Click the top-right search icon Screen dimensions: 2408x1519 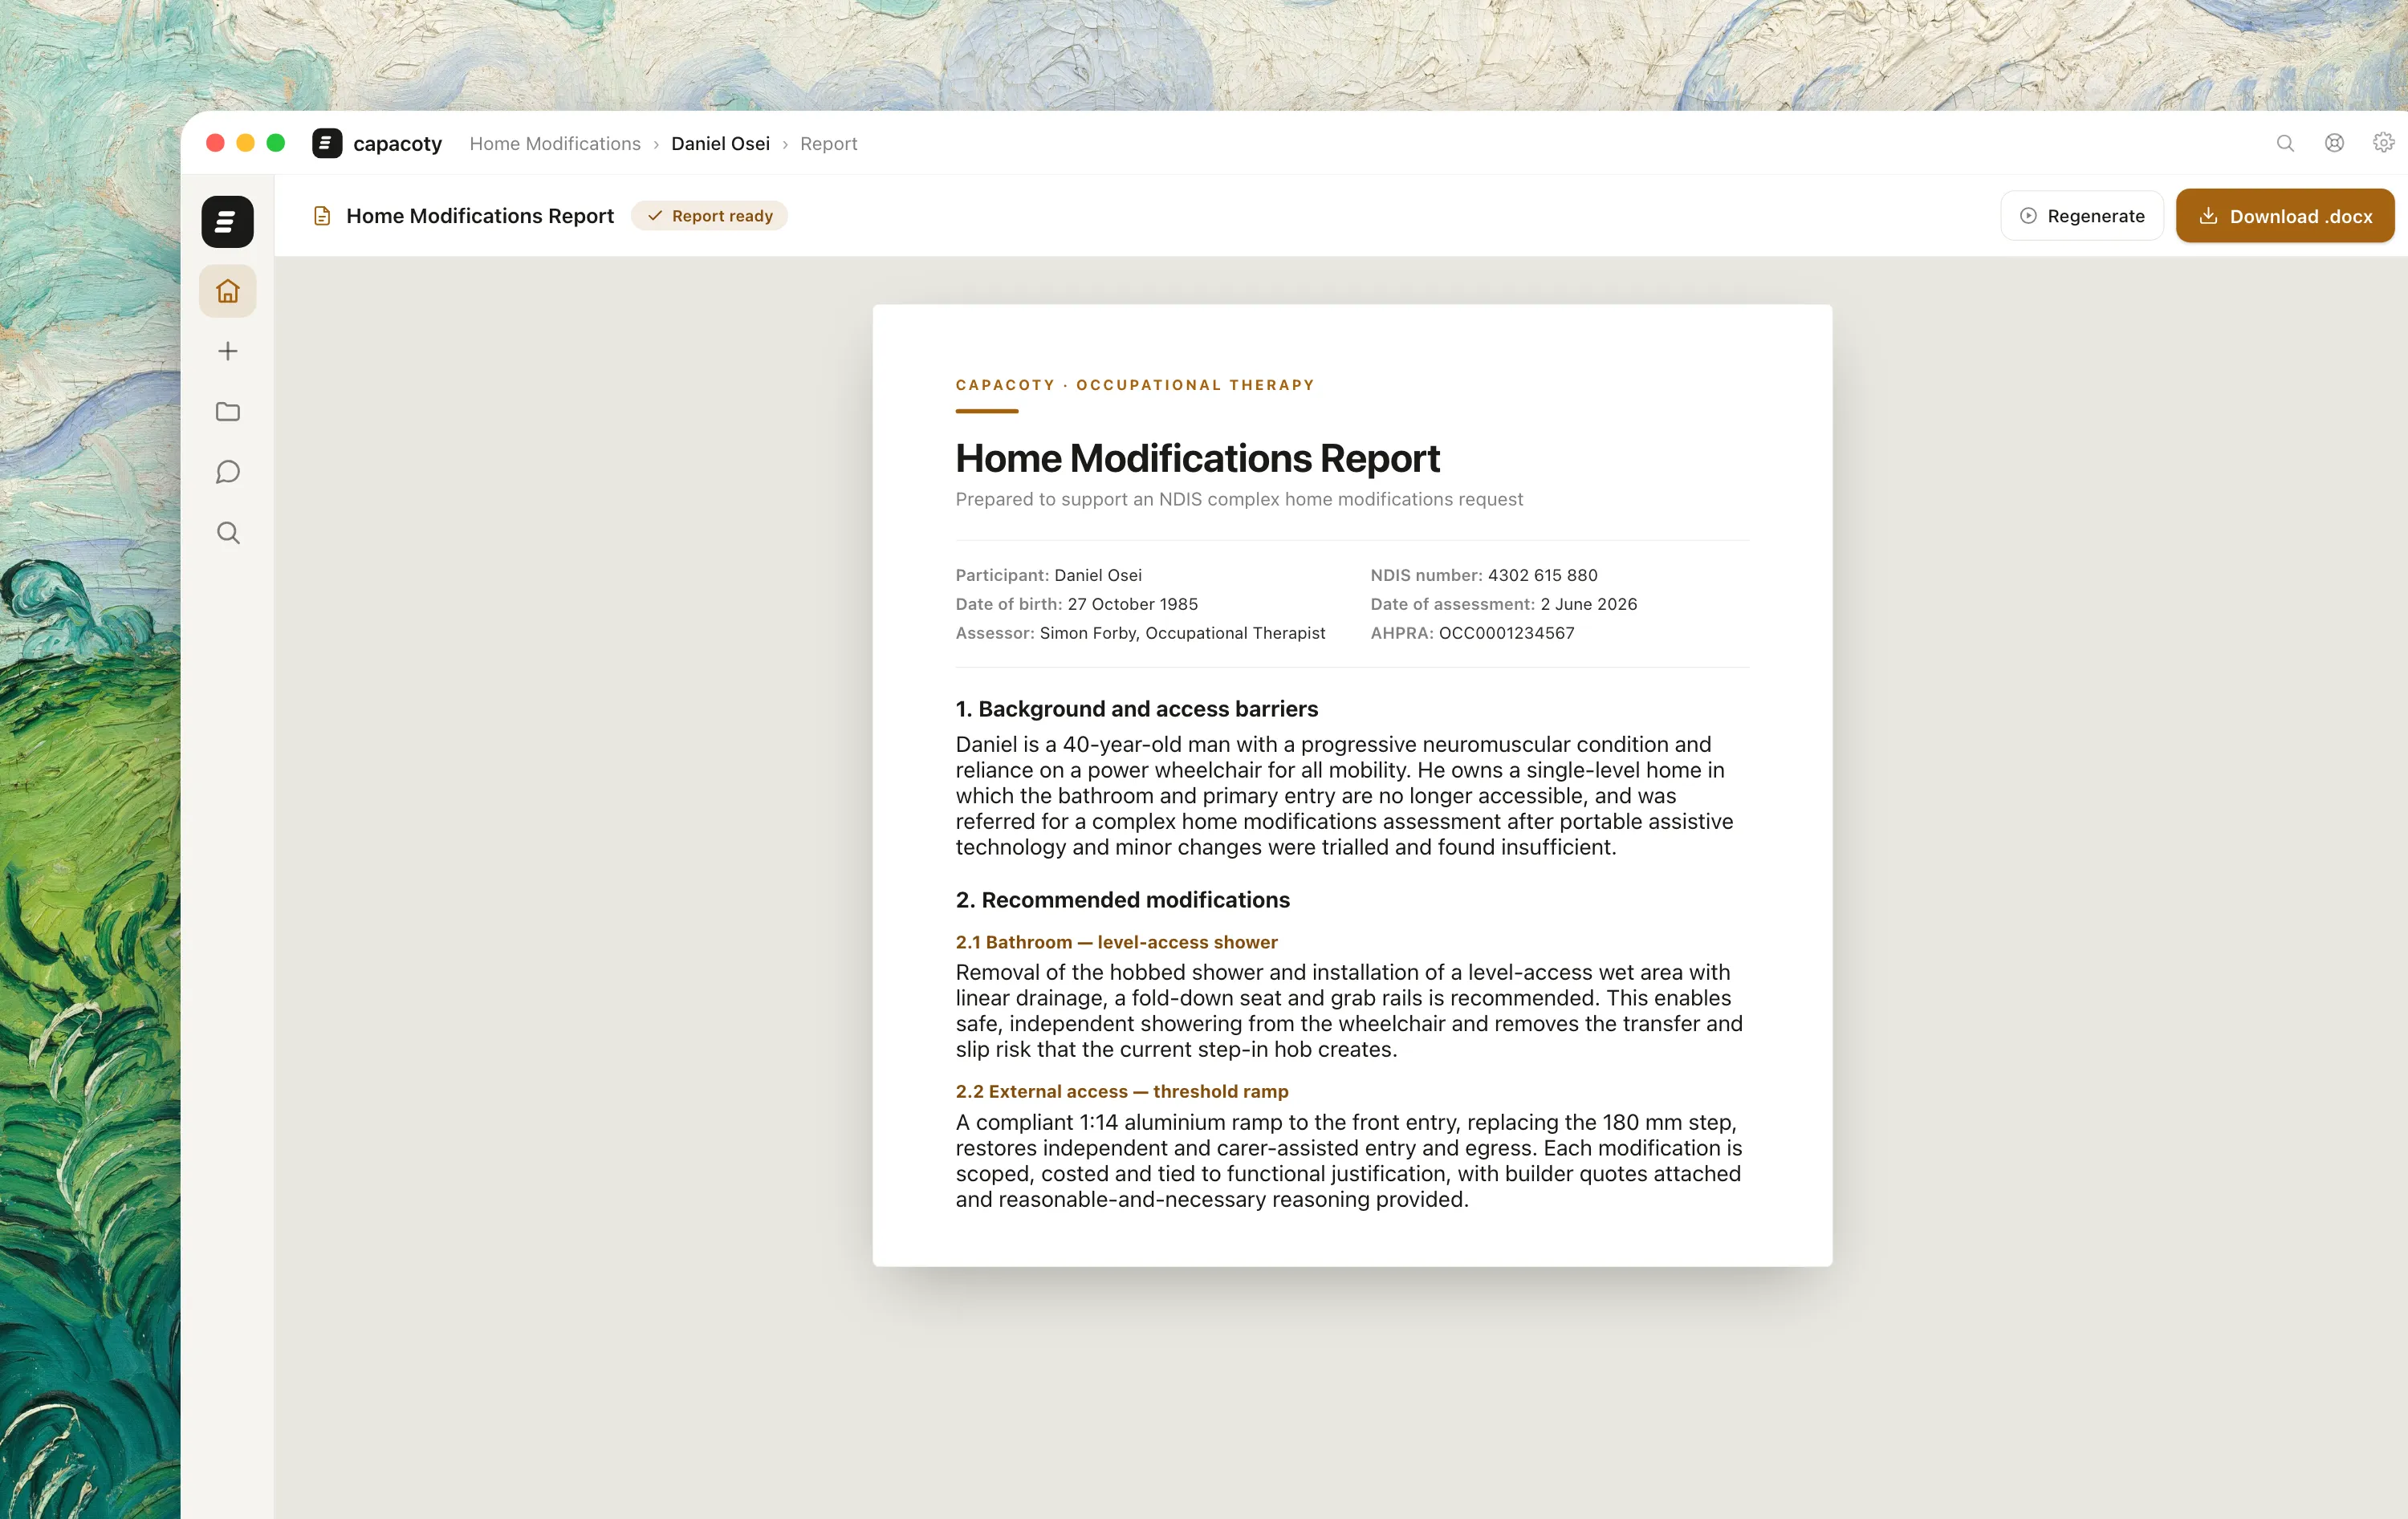click(2285, 143)
